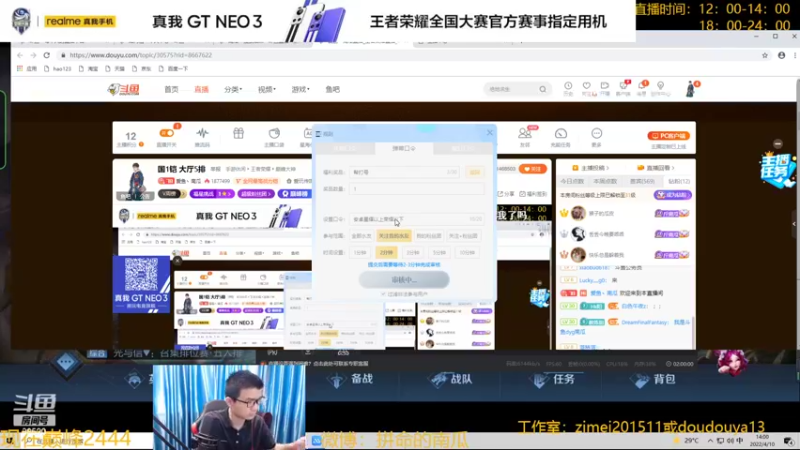Go to 直播 in the Douyu nav
800x450 pixels.
(202, 89)
